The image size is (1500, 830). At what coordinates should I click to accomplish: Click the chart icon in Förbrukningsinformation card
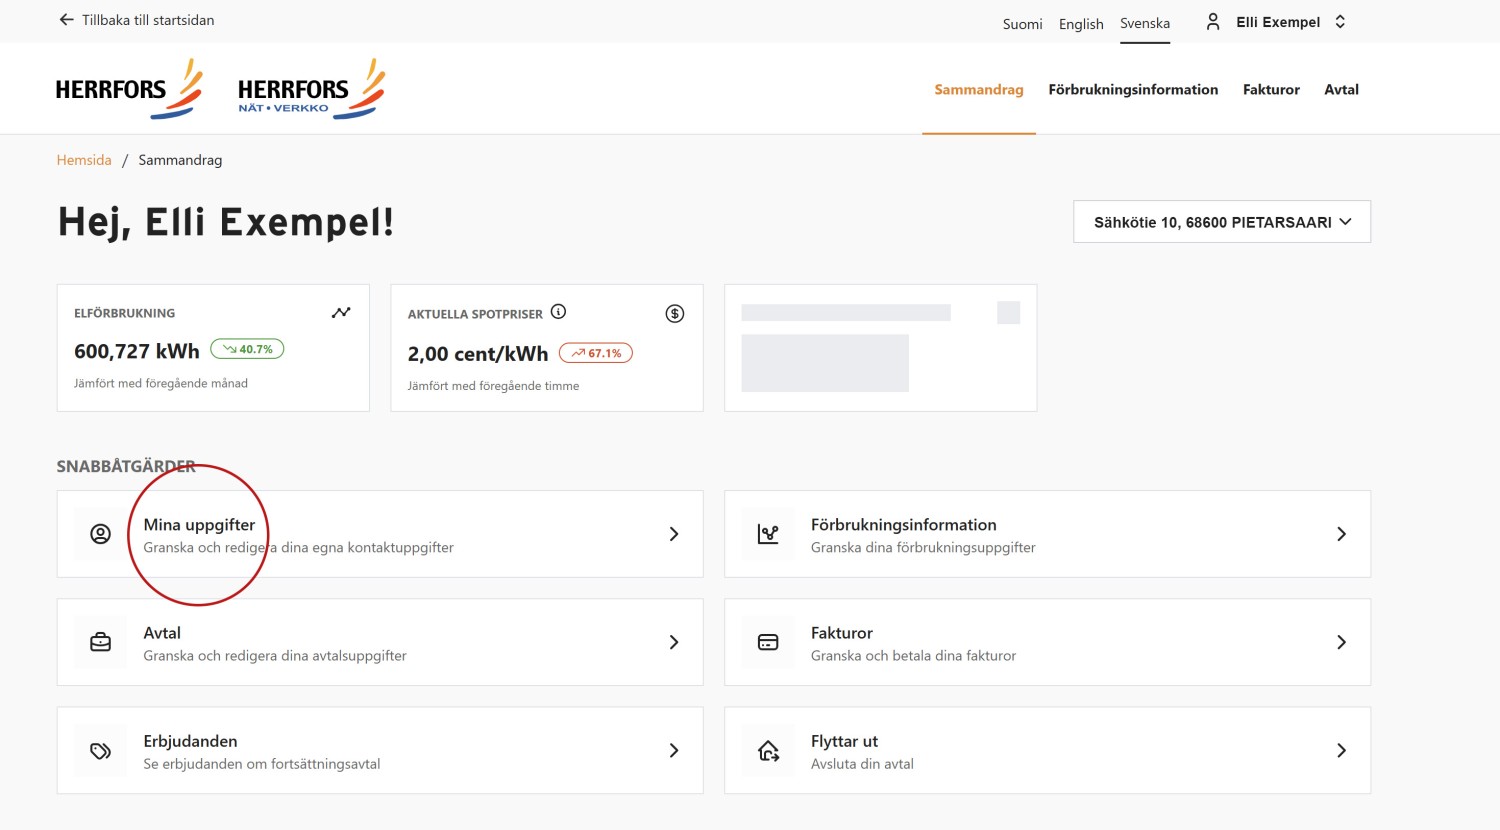tap(768, 534)
